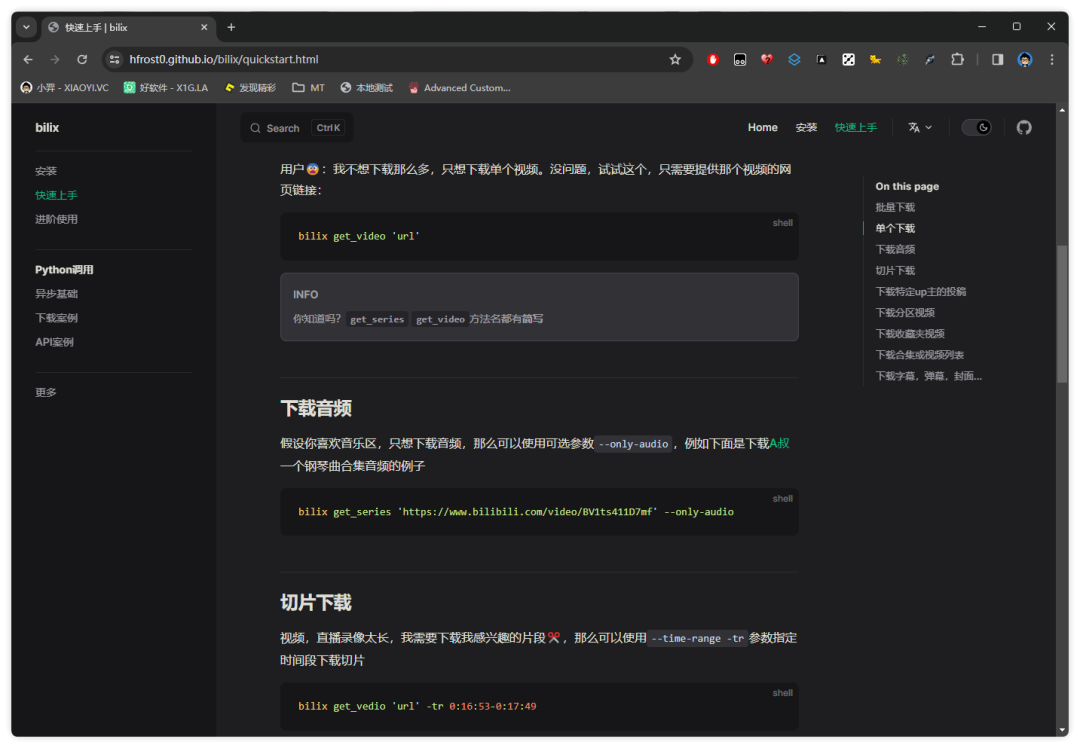Open the MT bookmarks folder
Screen dimensions: 1080x748
point(308,88)
